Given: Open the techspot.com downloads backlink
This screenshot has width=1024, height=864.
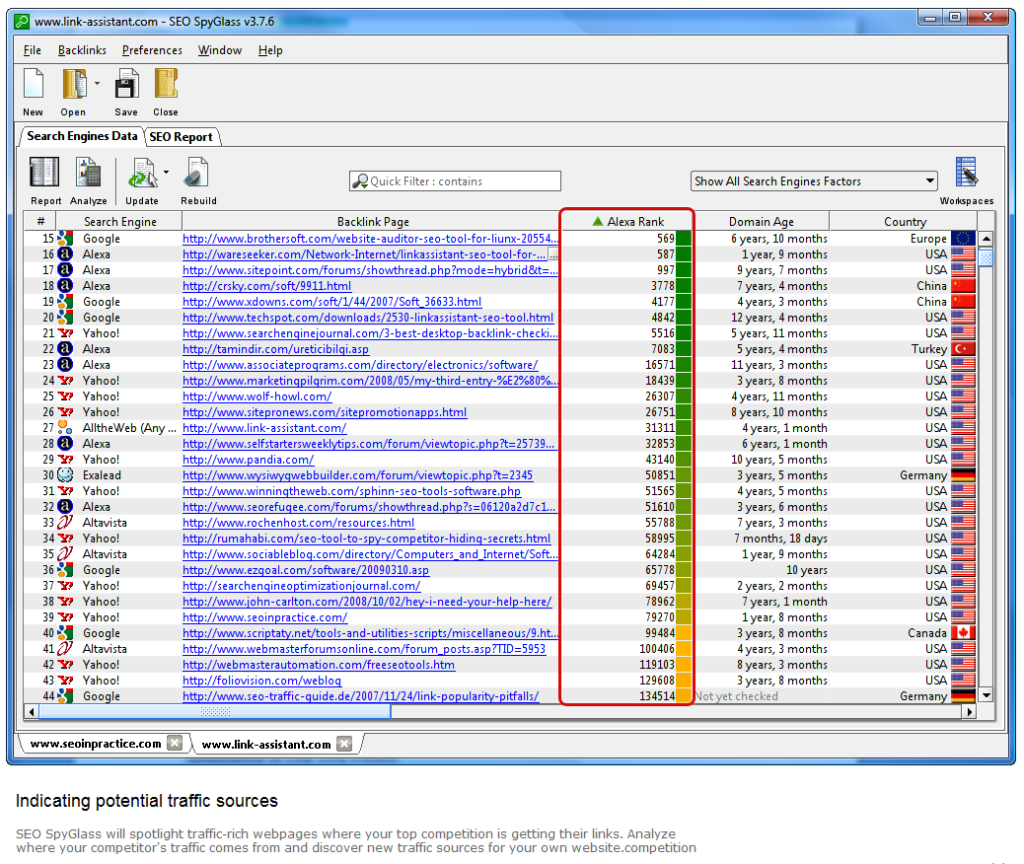Looking at the screenshot, I should [368, 317].
